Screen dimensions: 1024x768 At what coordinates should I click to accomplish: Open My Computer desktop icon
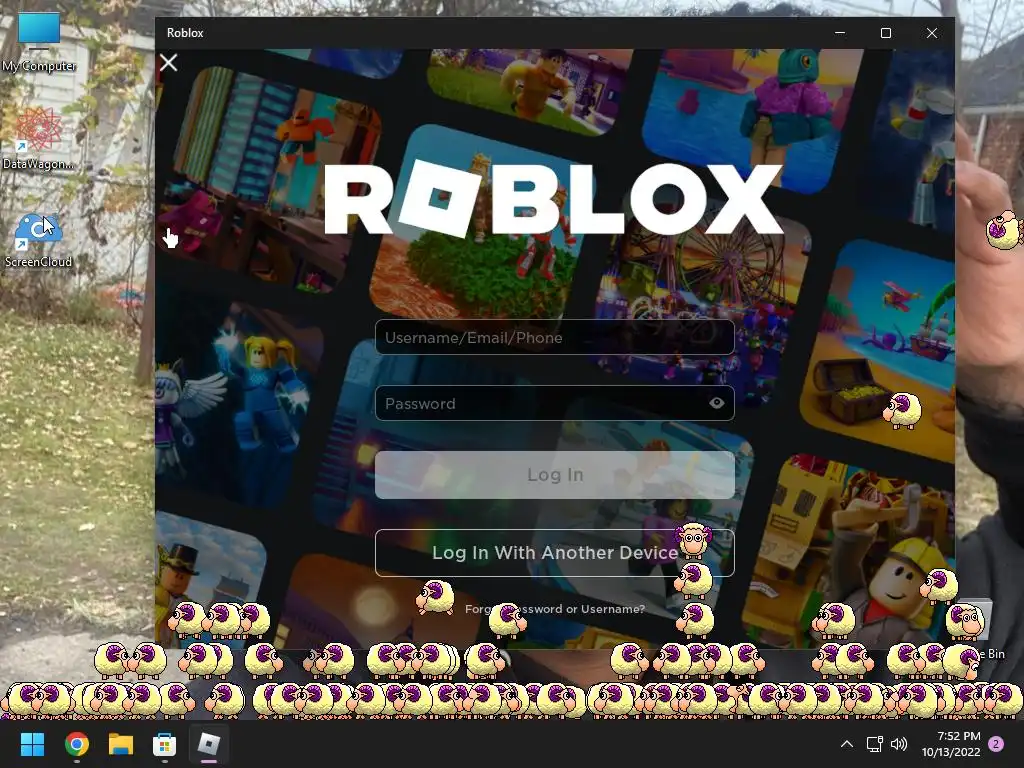click(x=39, y=42)
